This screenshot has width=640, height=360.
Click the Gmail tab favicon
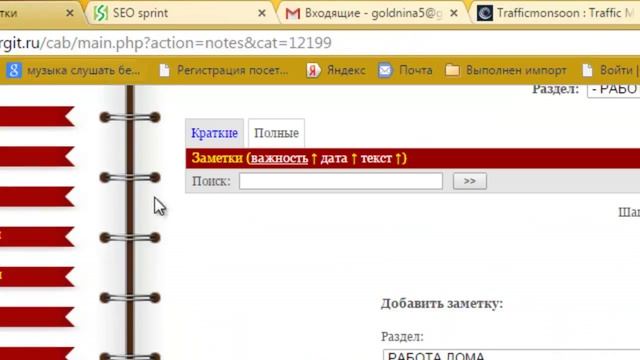[293, 13]
